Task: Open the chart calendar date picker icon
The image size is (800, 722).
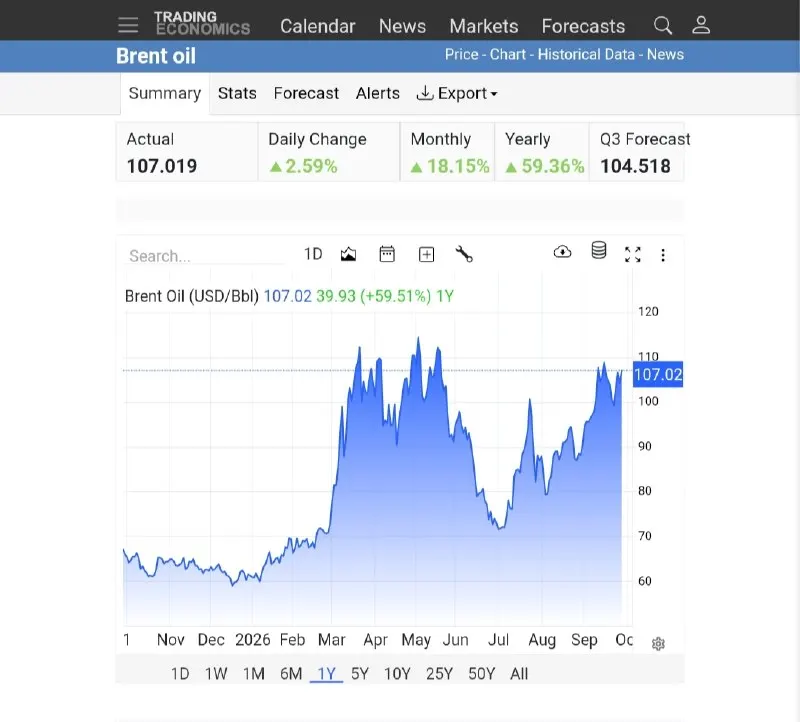Action: click(x=387, y=254)
